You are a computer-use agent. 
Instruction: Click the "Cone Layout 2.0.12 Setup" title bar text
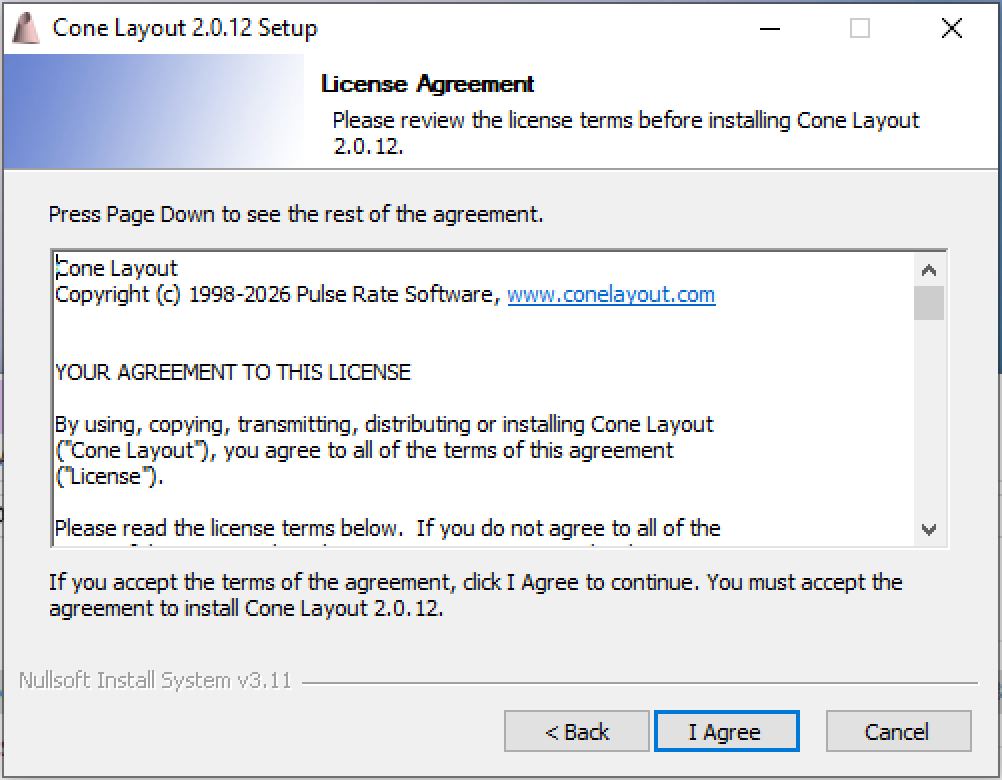[185, 28]
